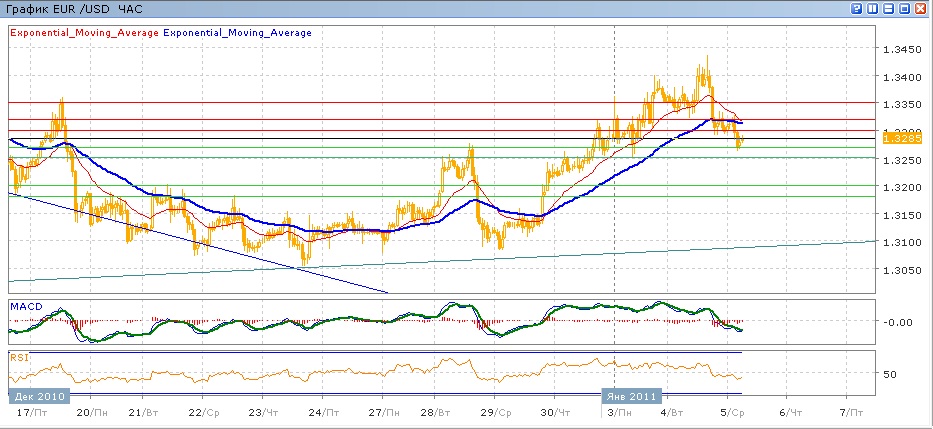Select the Дек 2010 month marker
The image size is (933, 429).
(36, 395)
